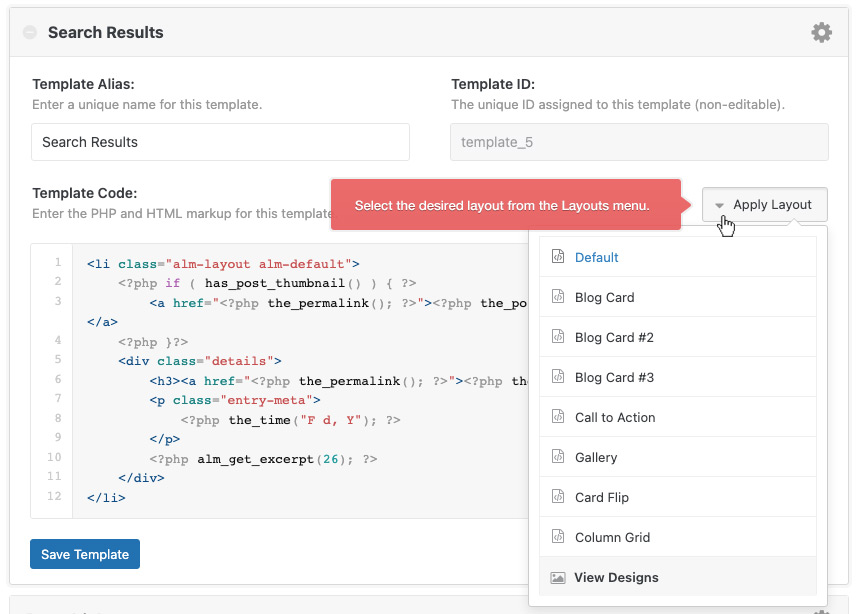Viewport: 857px width, 614px height.
Task: Click line number 5 in the gutter
Action: (x=58, y=359)
